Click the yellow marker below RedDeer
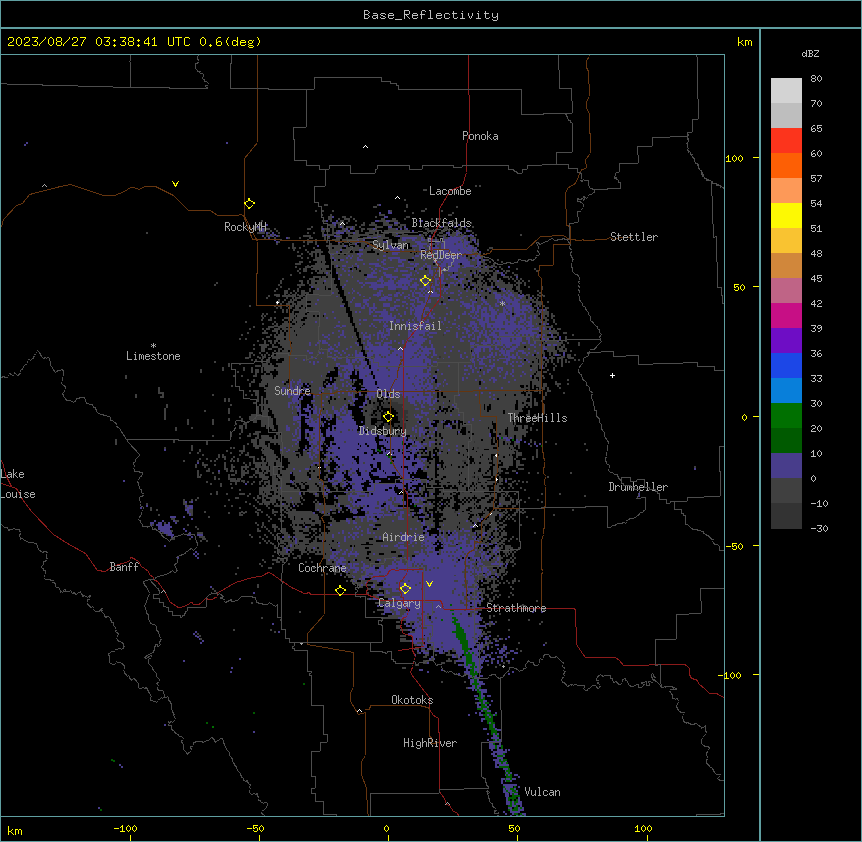 (426, 281)
